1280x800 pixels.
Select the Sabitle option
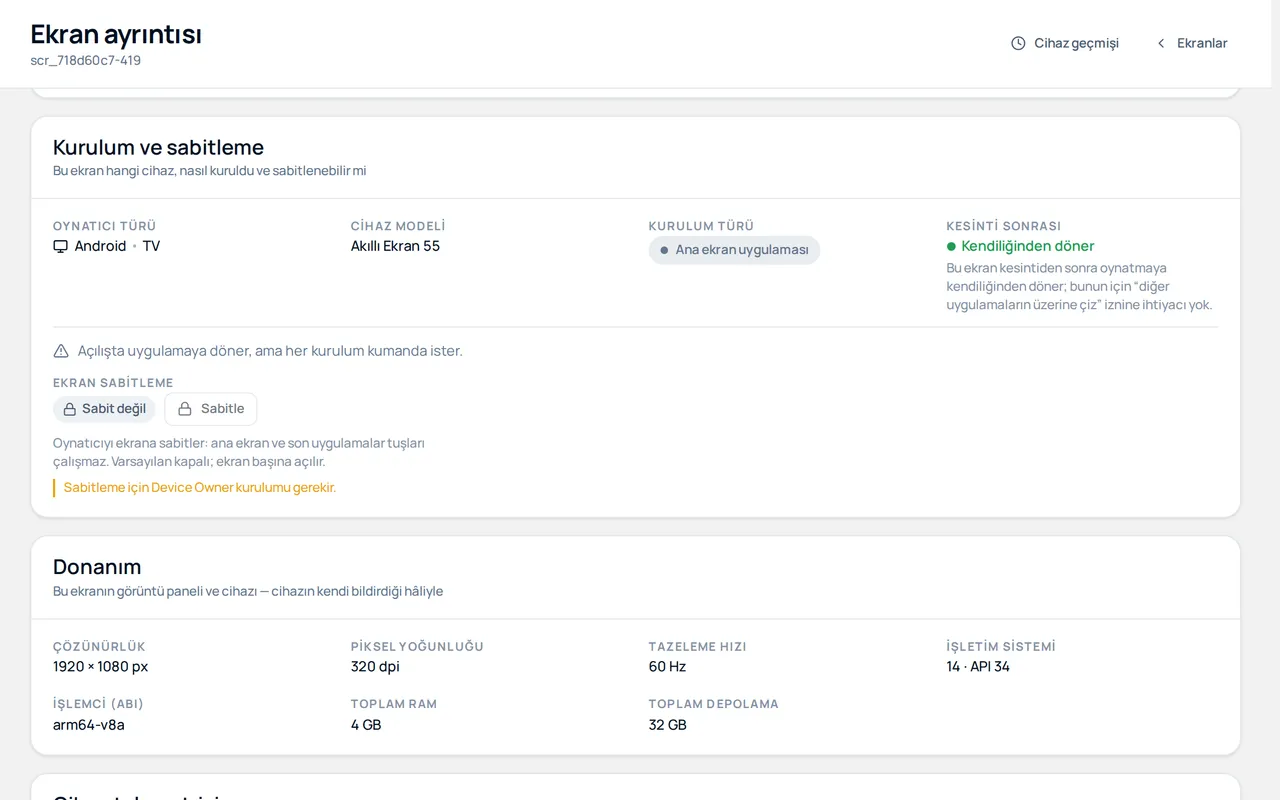[211, 409]
